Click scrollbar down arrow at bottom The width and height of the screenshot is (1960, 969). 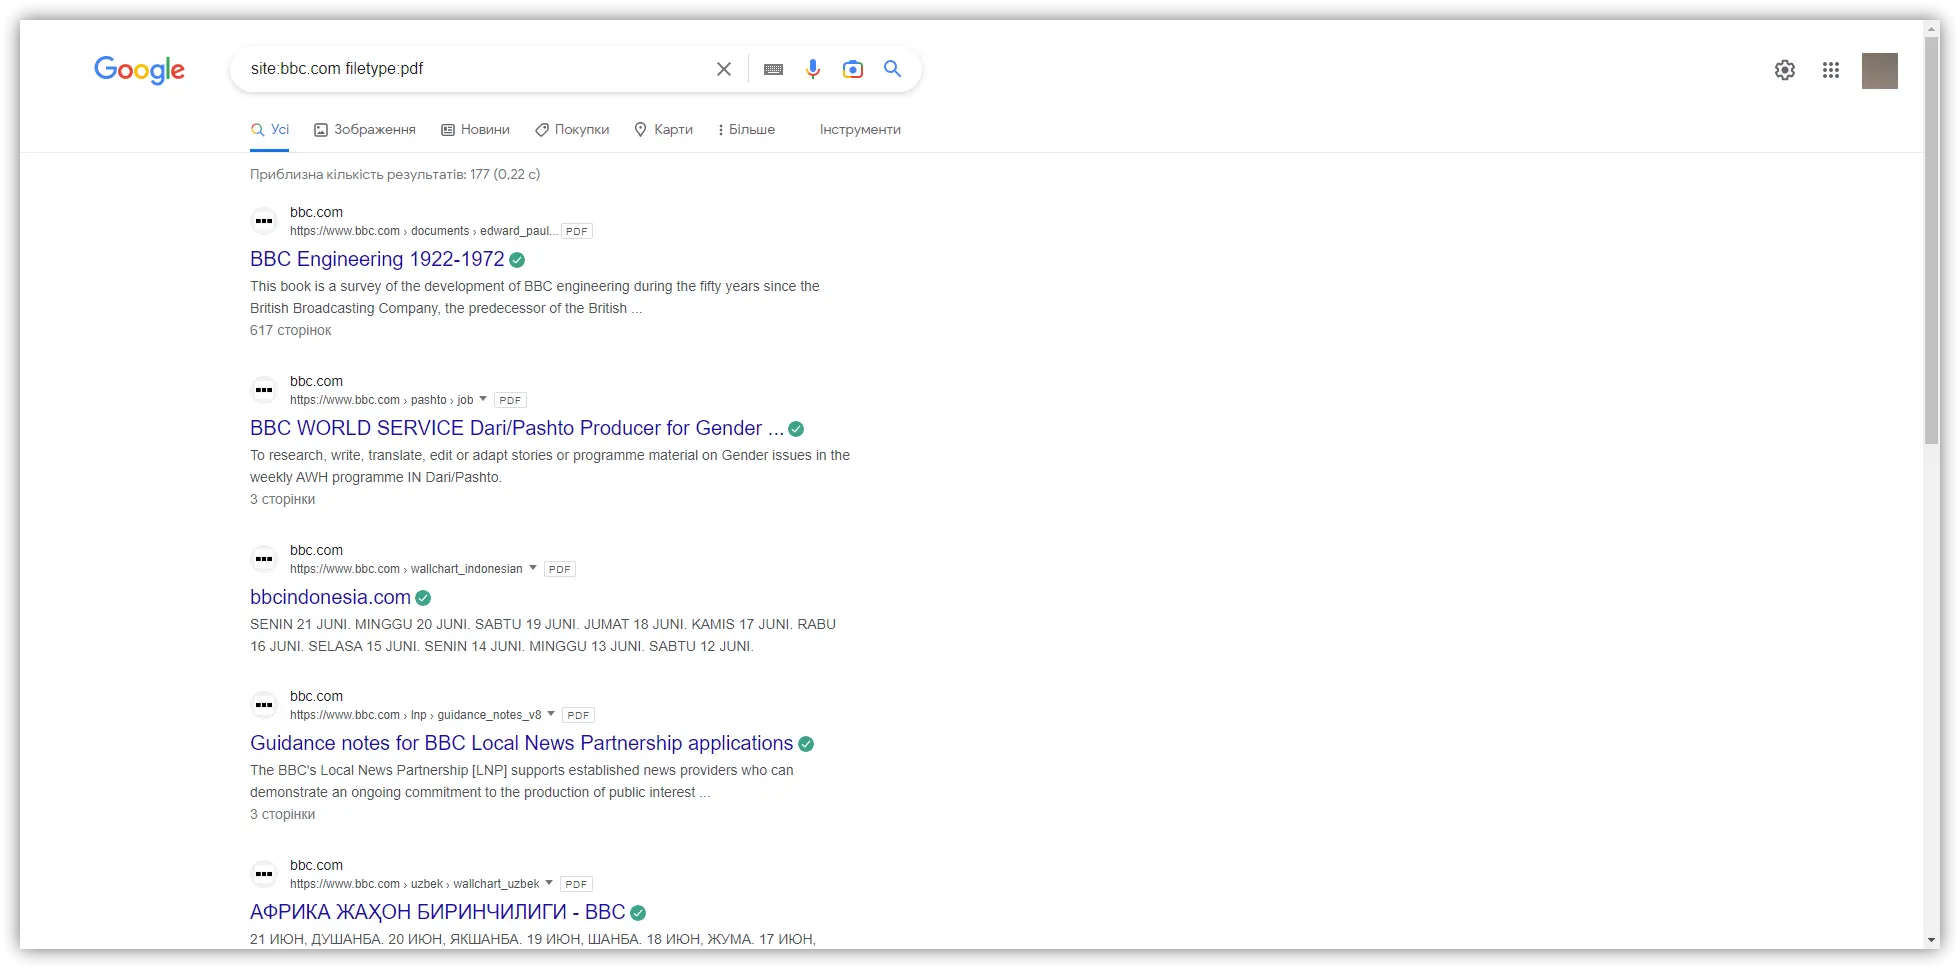pyautogui.click(x=1932, y=941)
